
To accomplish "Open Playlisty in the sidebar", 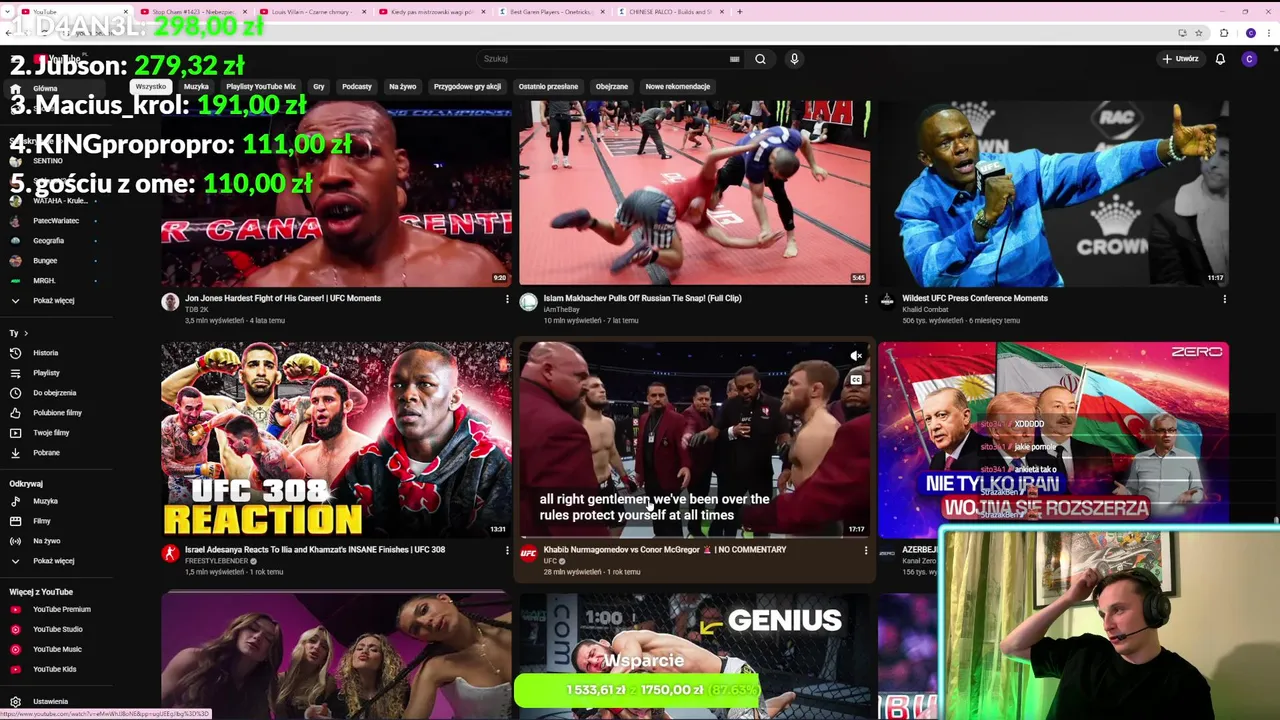I will point(46,373).
